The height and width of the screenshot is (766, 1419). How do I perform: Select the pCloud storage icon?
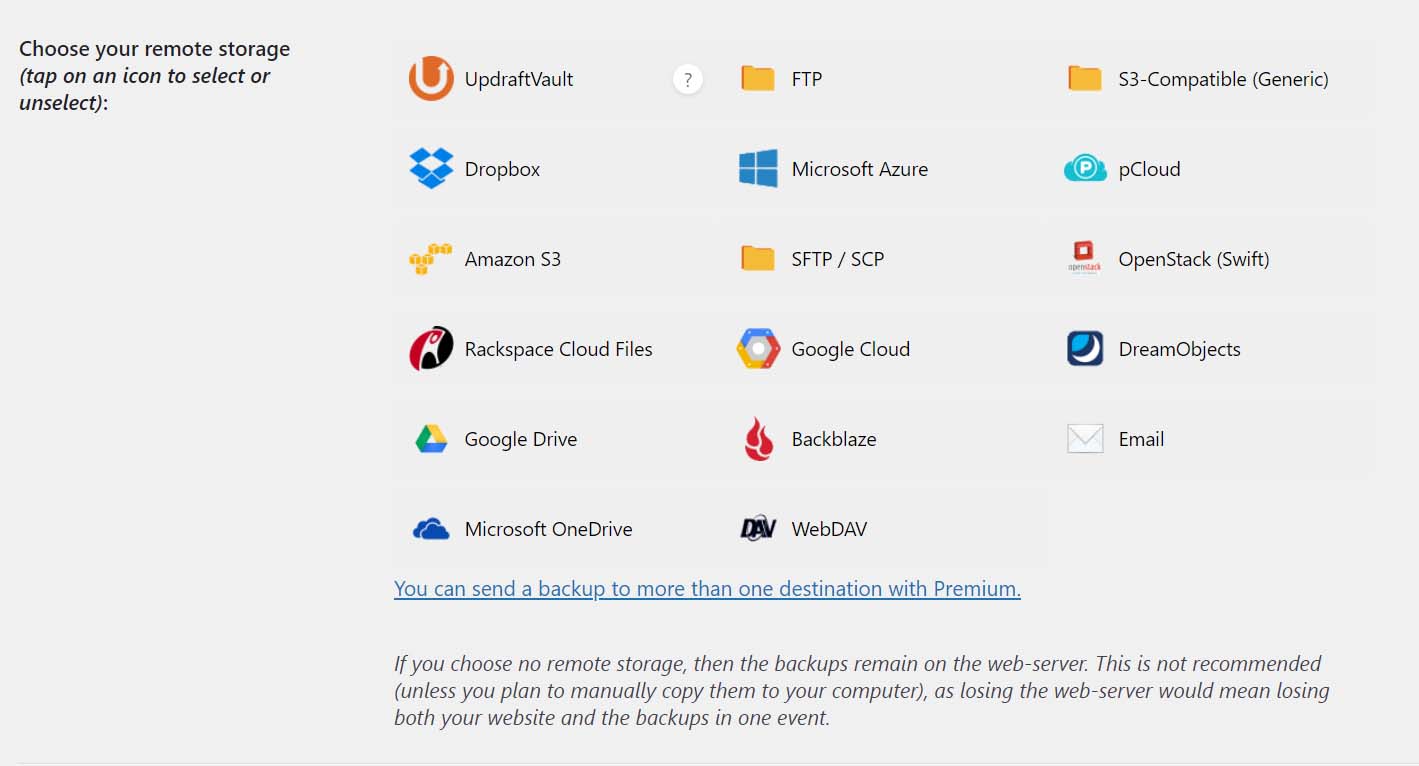[1084, 168]
